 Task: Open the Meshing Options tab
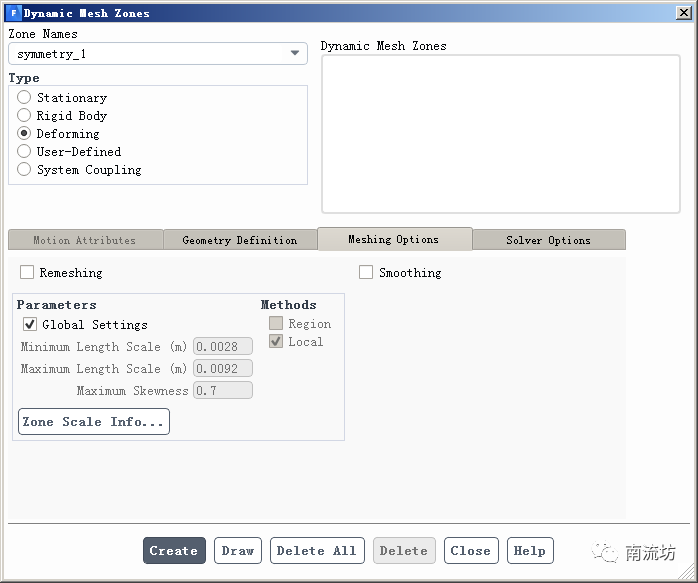coord(394,239)
